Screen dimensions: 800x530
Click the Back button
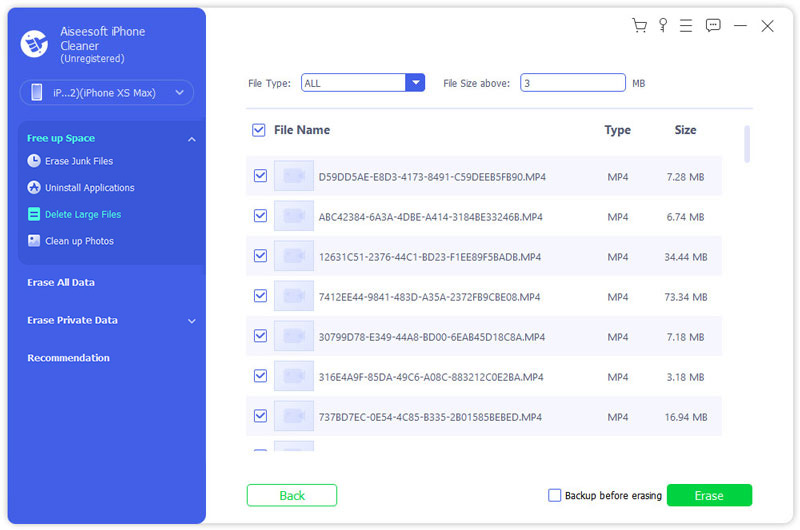pyautogui.click(x=292, y=495)
